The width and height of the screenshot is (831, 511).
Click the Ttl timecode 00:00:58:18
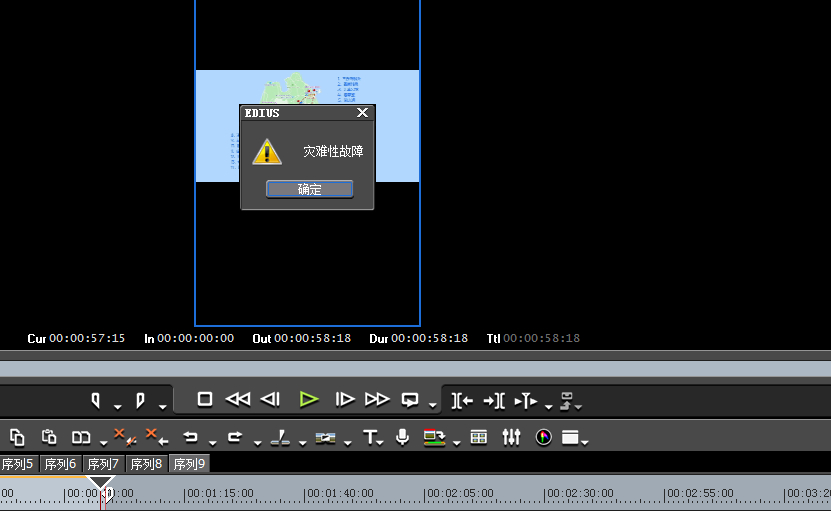click(x=542, y=338)
